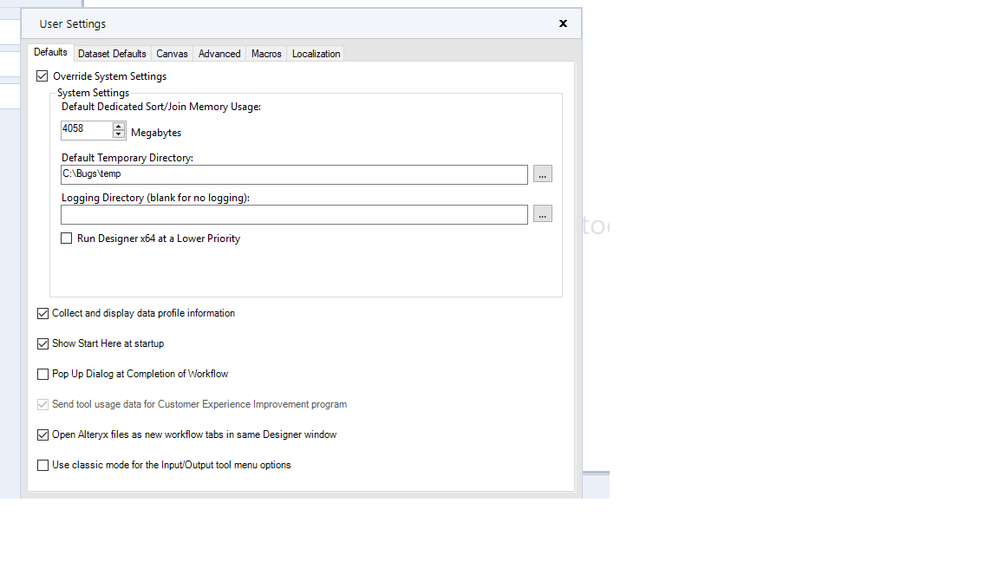This screenshot has height=562, width=999.
Task: Open the Canvas tab
Action: click(x=172, y=54)
